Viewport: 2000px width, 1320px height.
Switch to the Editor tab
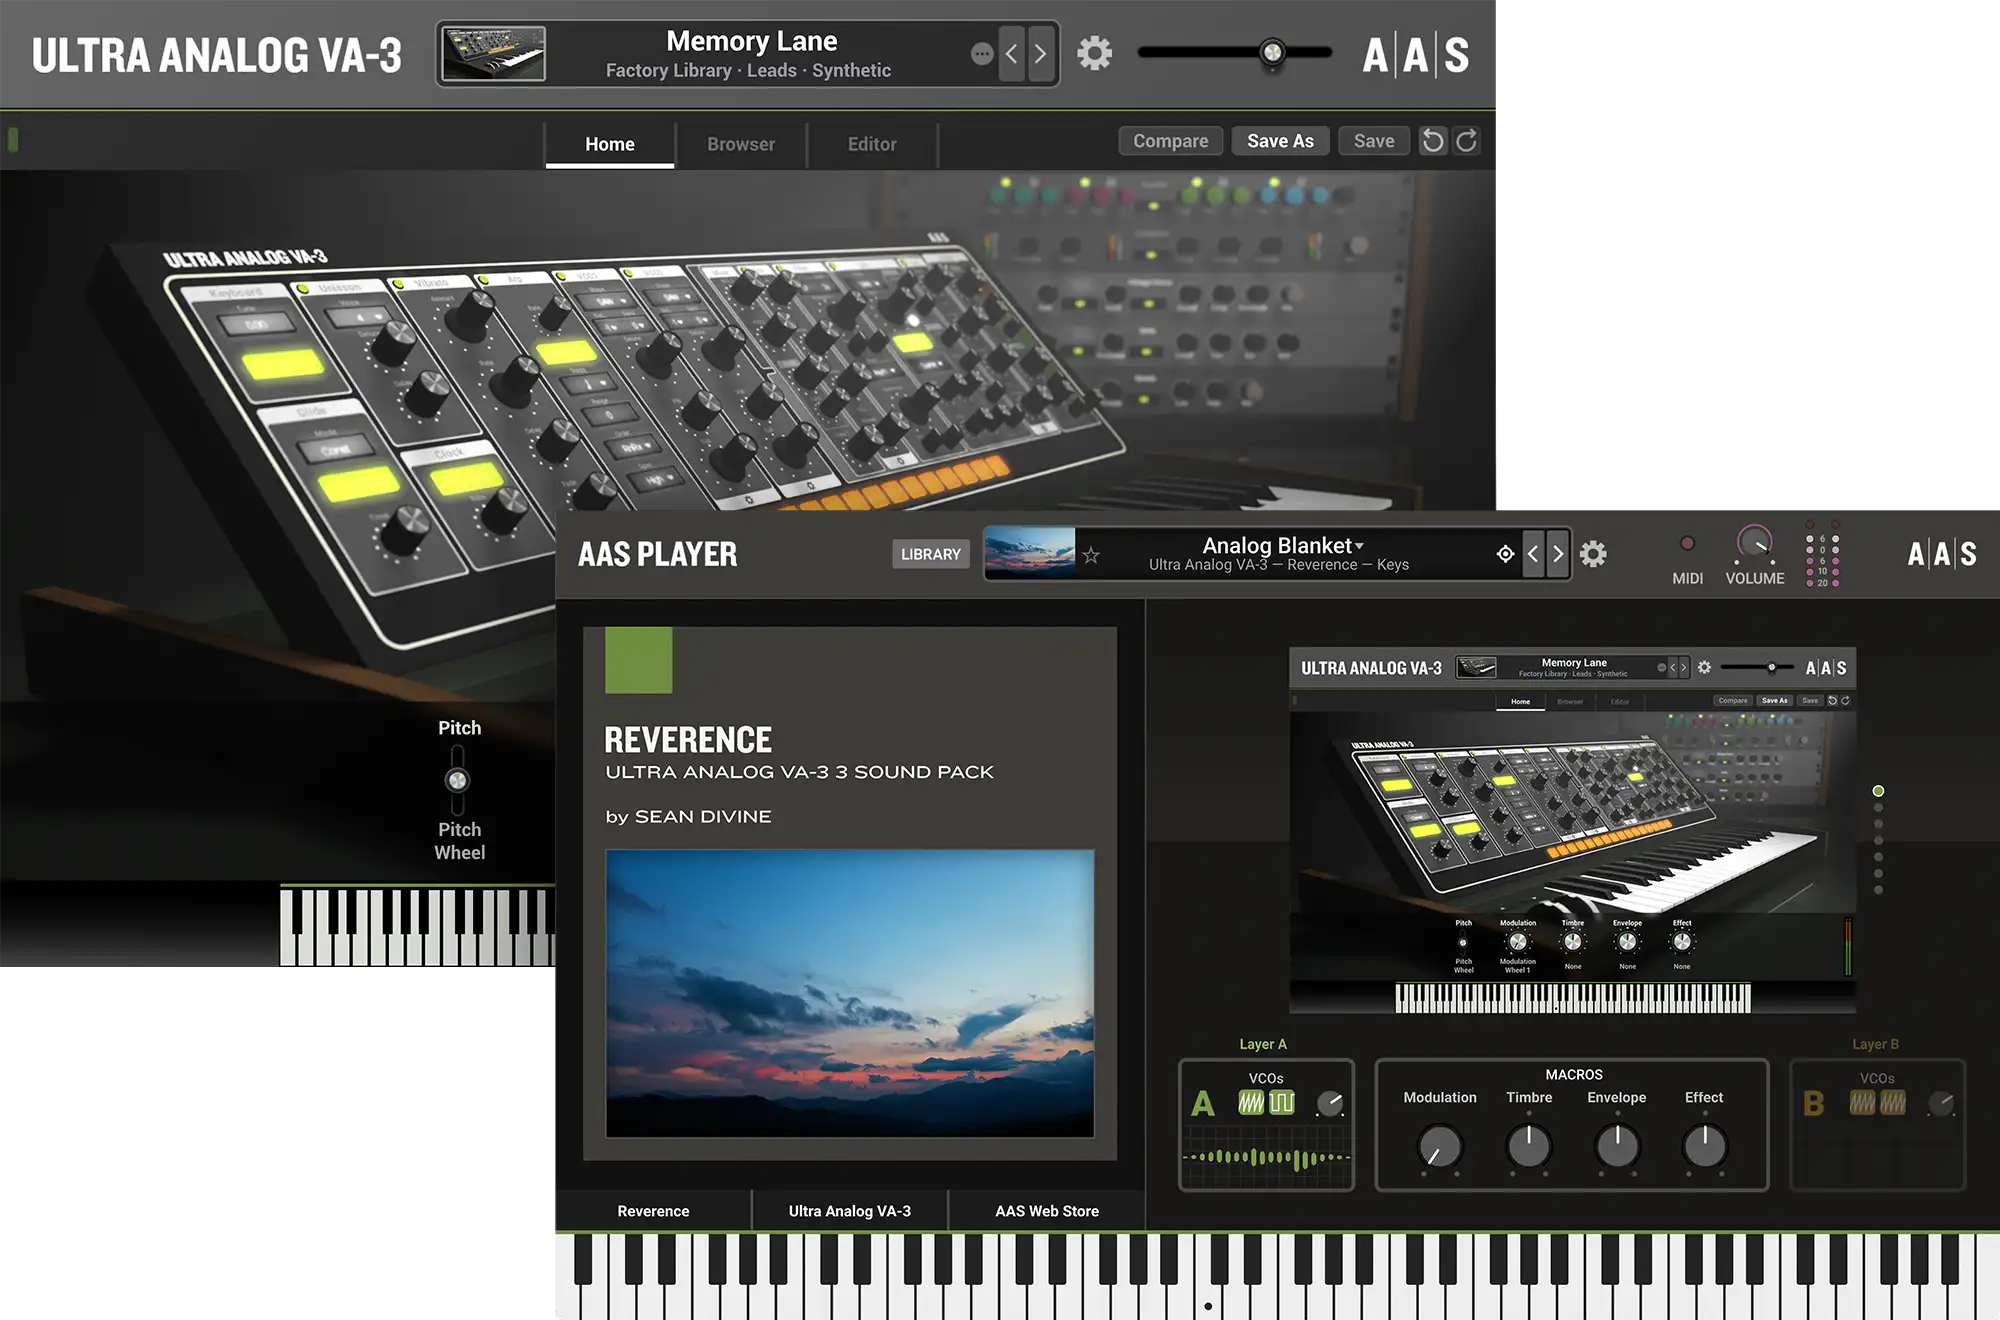(x=872, y=144)
